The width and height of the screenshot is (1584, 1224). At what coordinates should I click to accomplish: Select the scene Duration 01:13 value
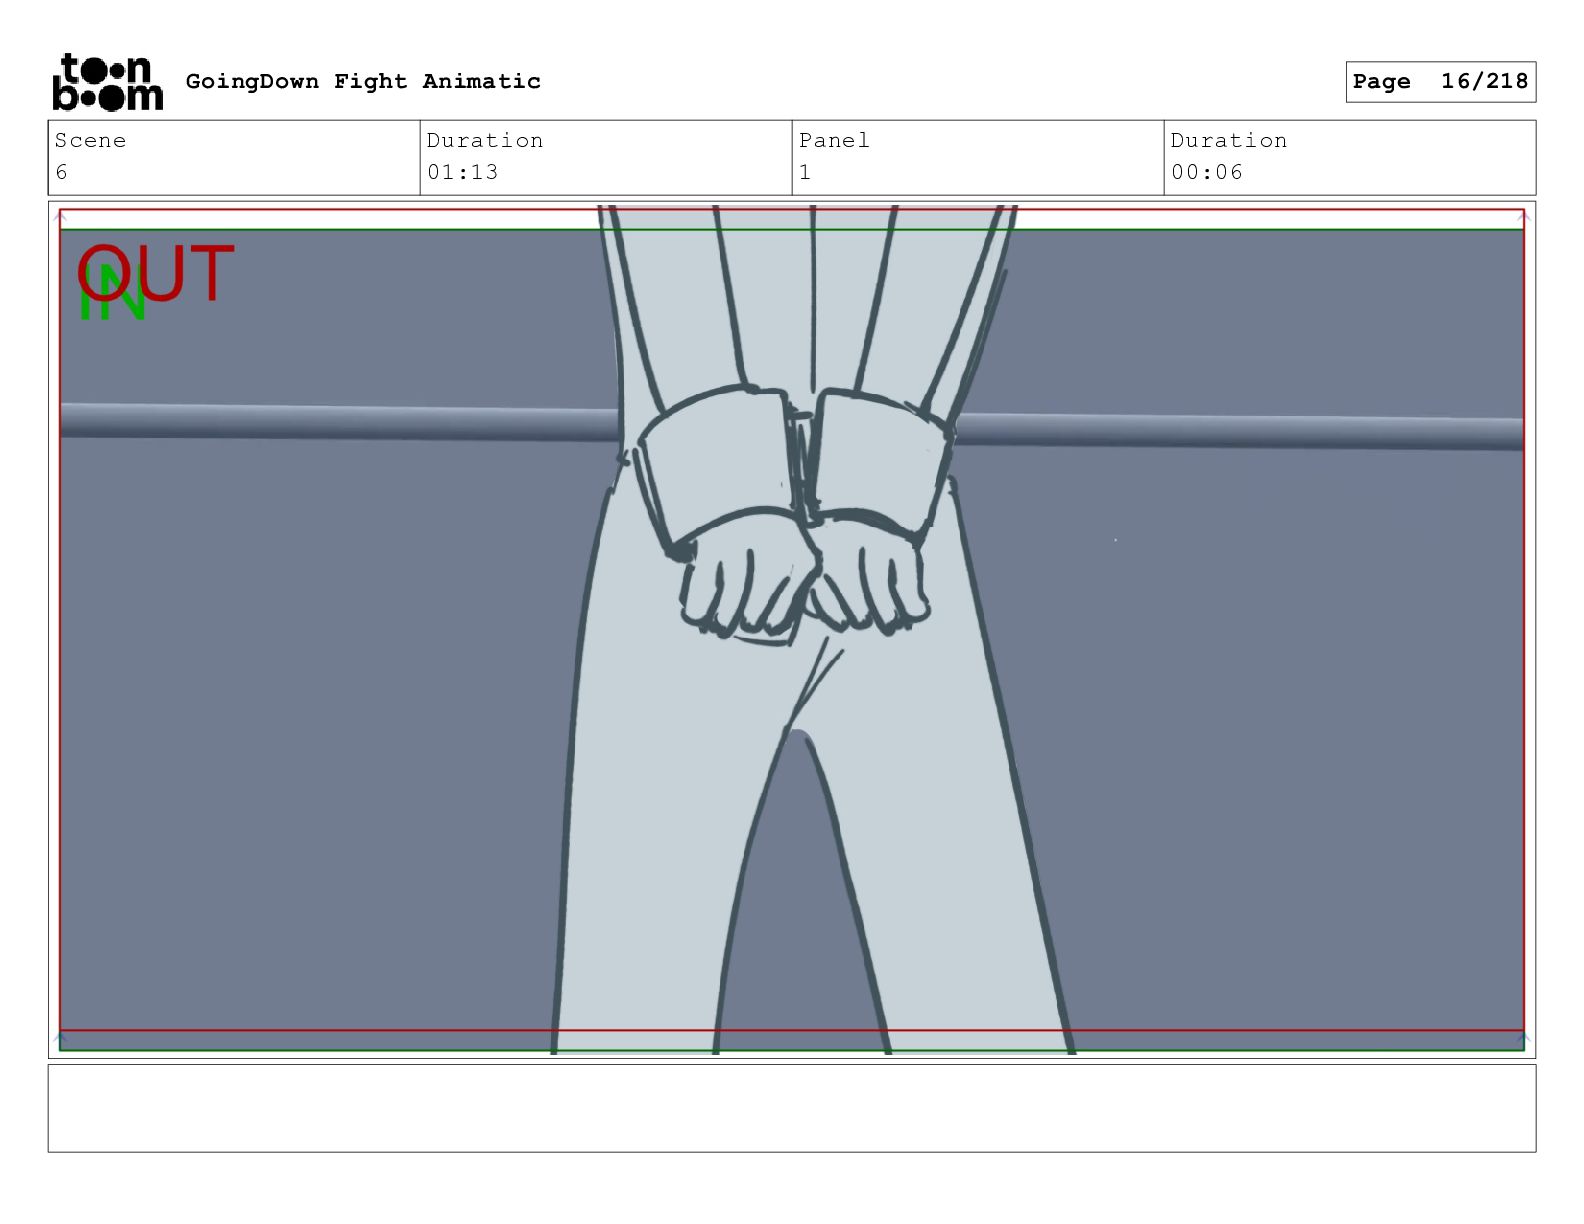click(x=463, y=172)
